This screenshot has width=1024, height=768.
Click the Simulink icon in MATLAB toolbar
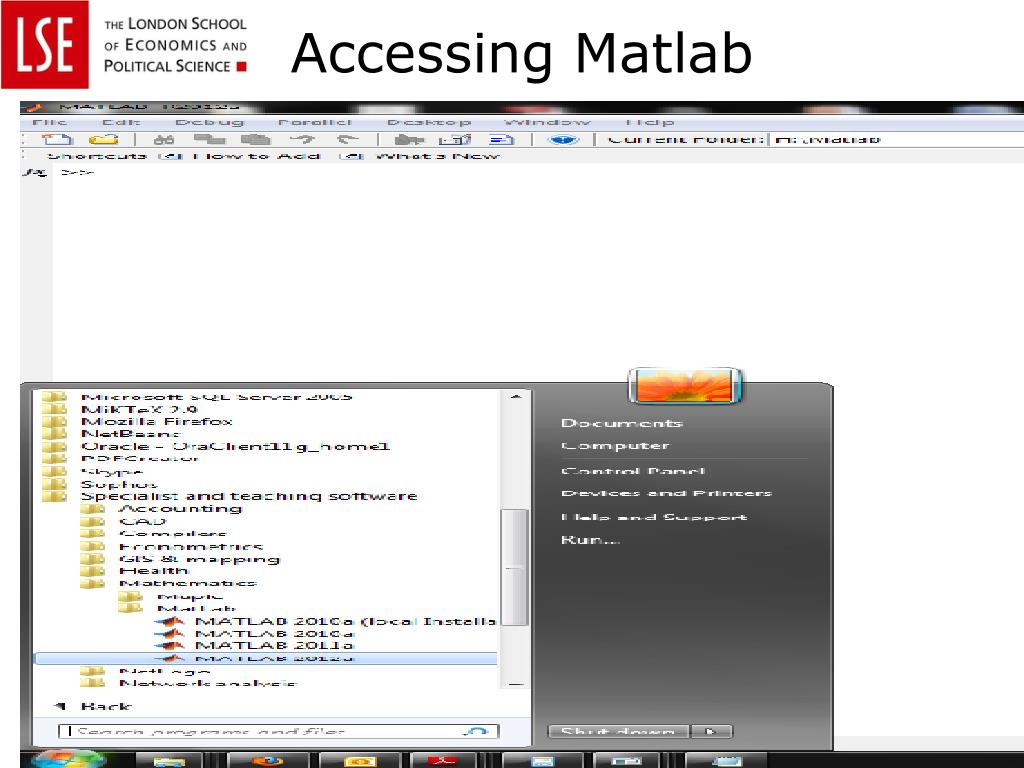point(409,139)
